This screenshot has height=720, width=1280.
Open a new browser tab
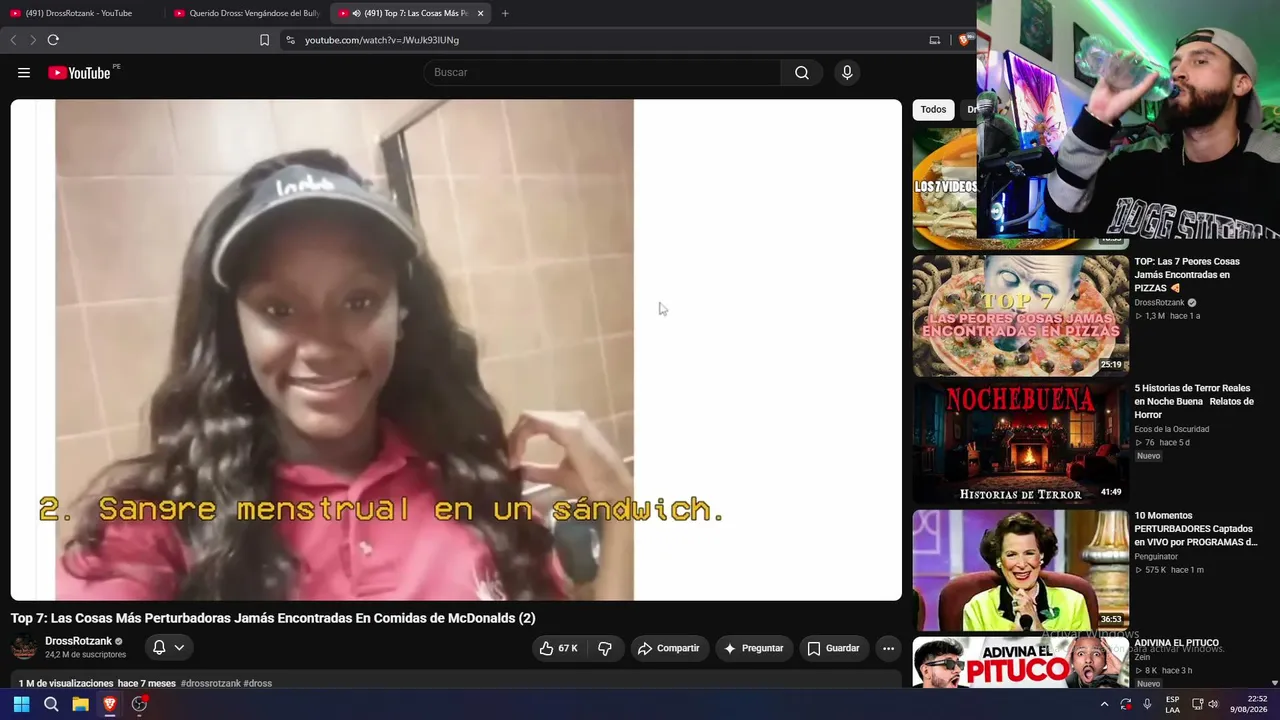[x=505, y=13]
